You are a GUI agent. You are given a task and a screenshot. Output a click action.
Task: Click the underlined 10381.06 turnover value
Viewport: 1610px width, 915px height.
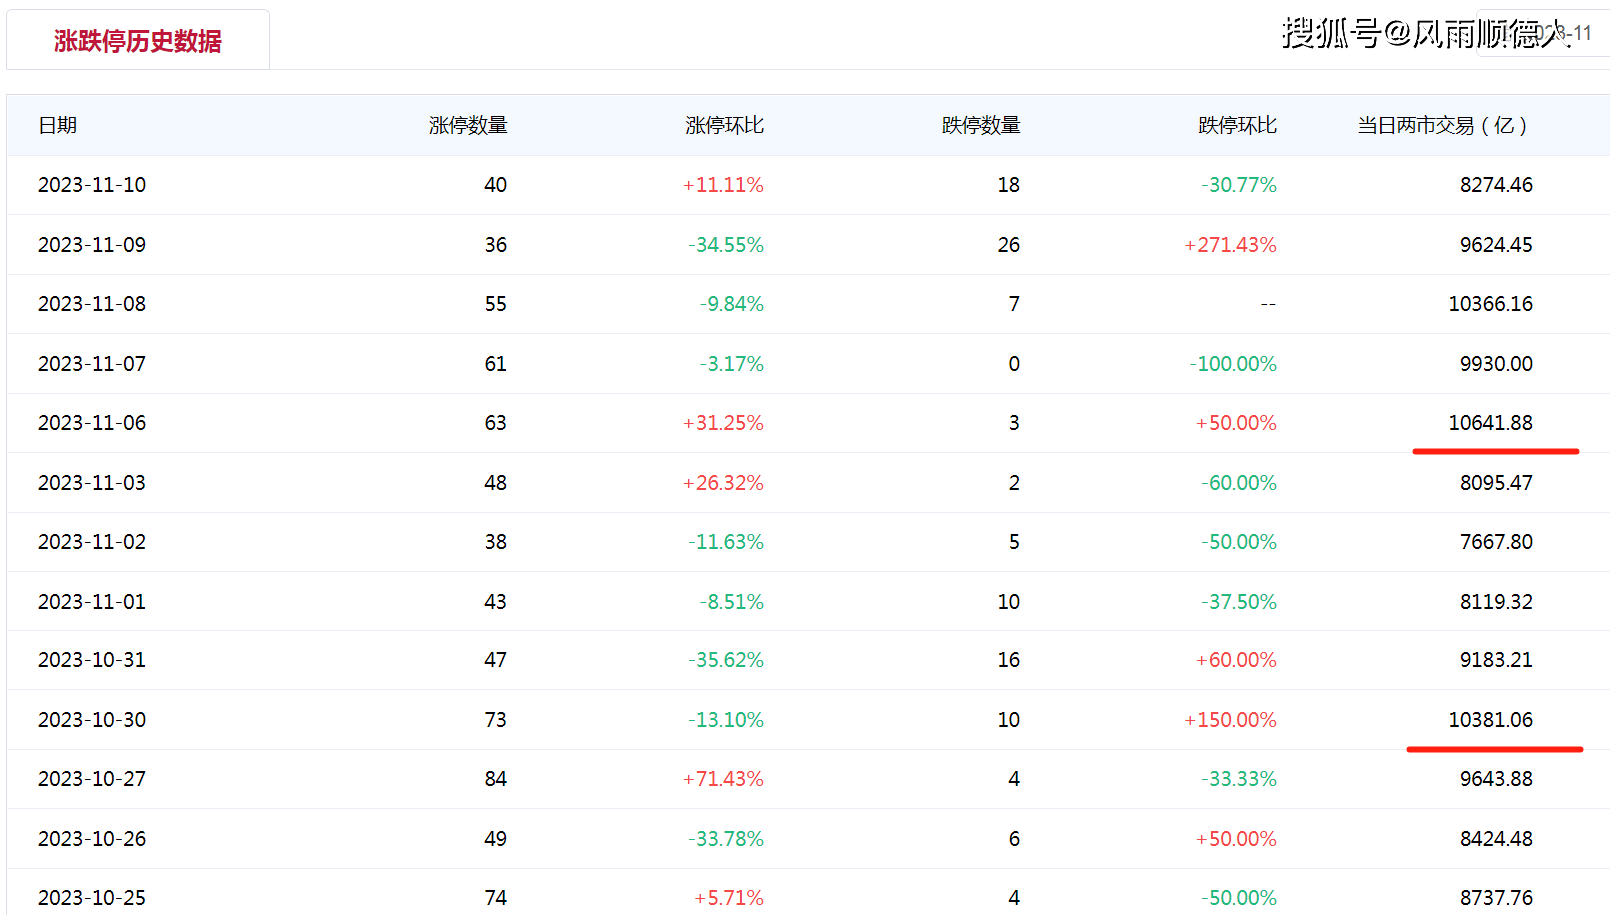(1490, 720)
